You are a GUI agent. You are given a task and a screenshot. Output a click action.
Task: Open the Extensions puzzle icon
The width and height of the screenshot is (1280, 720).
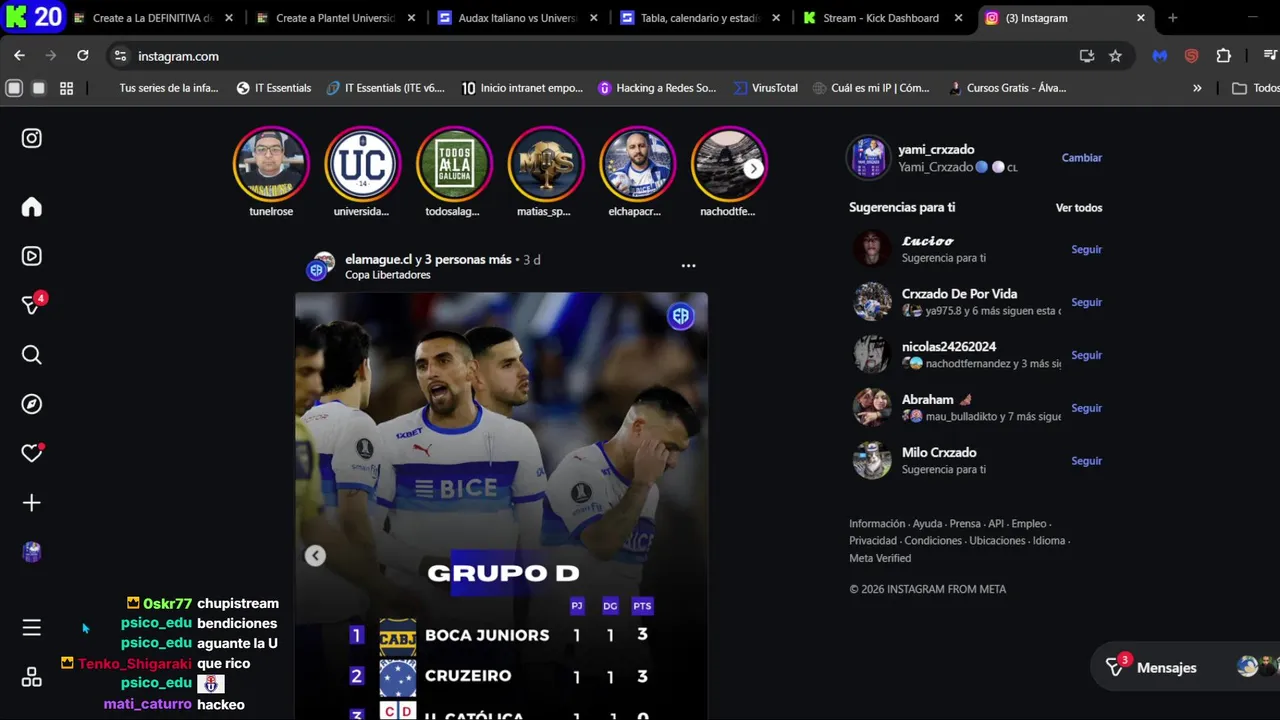click(1223, 56)
